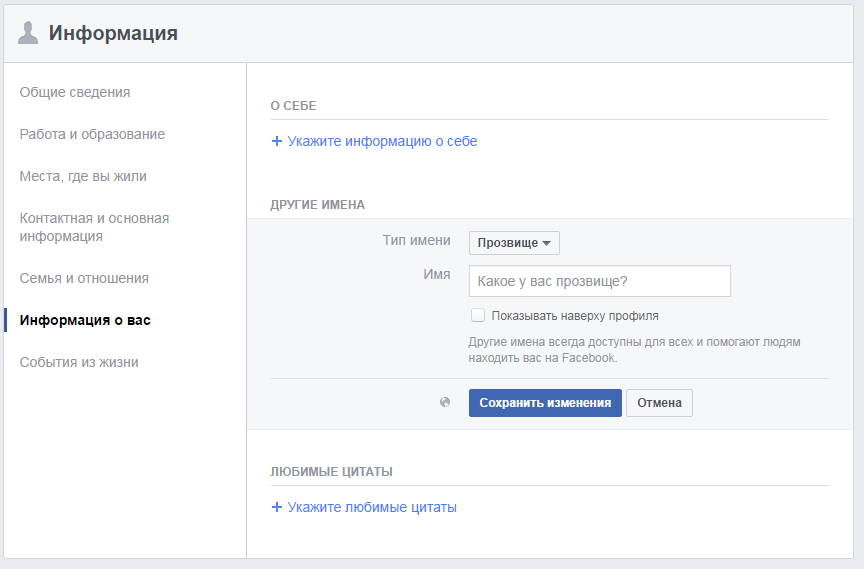Click the Показывать наверху профиля label text
The width and height of the screenshot is (864, 569).
click(x=575, y=316)
